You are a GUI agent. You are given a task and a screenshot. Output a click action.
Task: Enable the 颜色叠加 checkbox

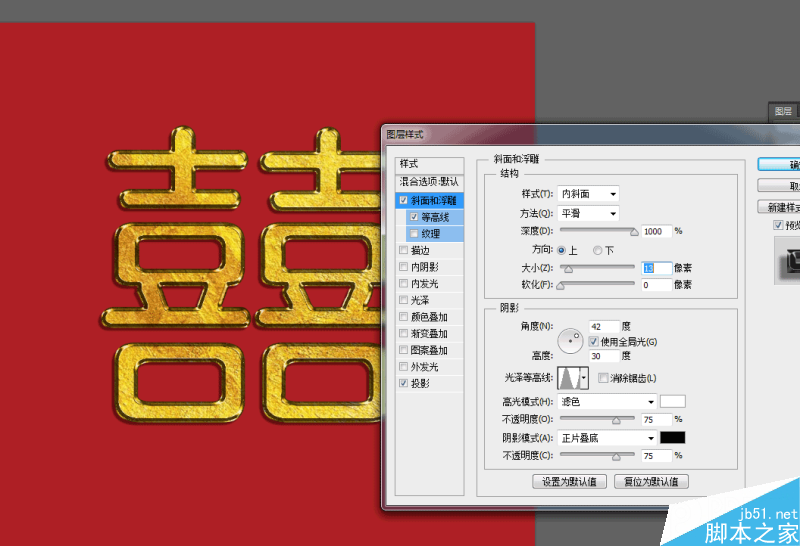coord(404,317)
